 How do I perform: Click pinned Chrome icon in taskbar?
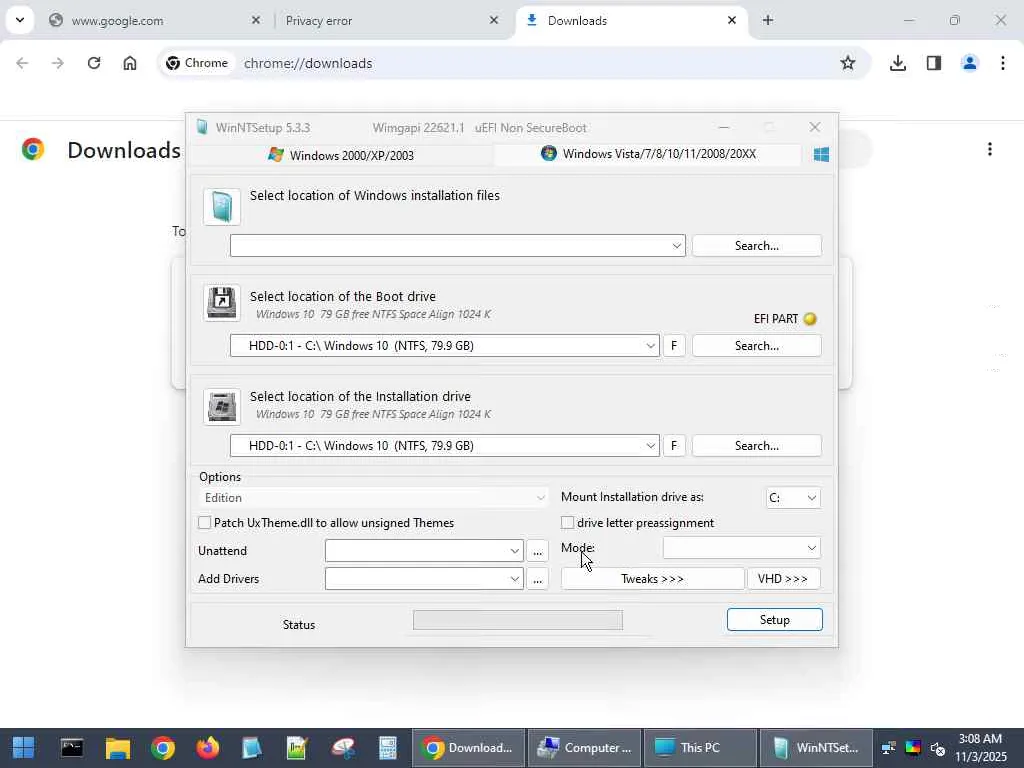click(x=163, y=748)
